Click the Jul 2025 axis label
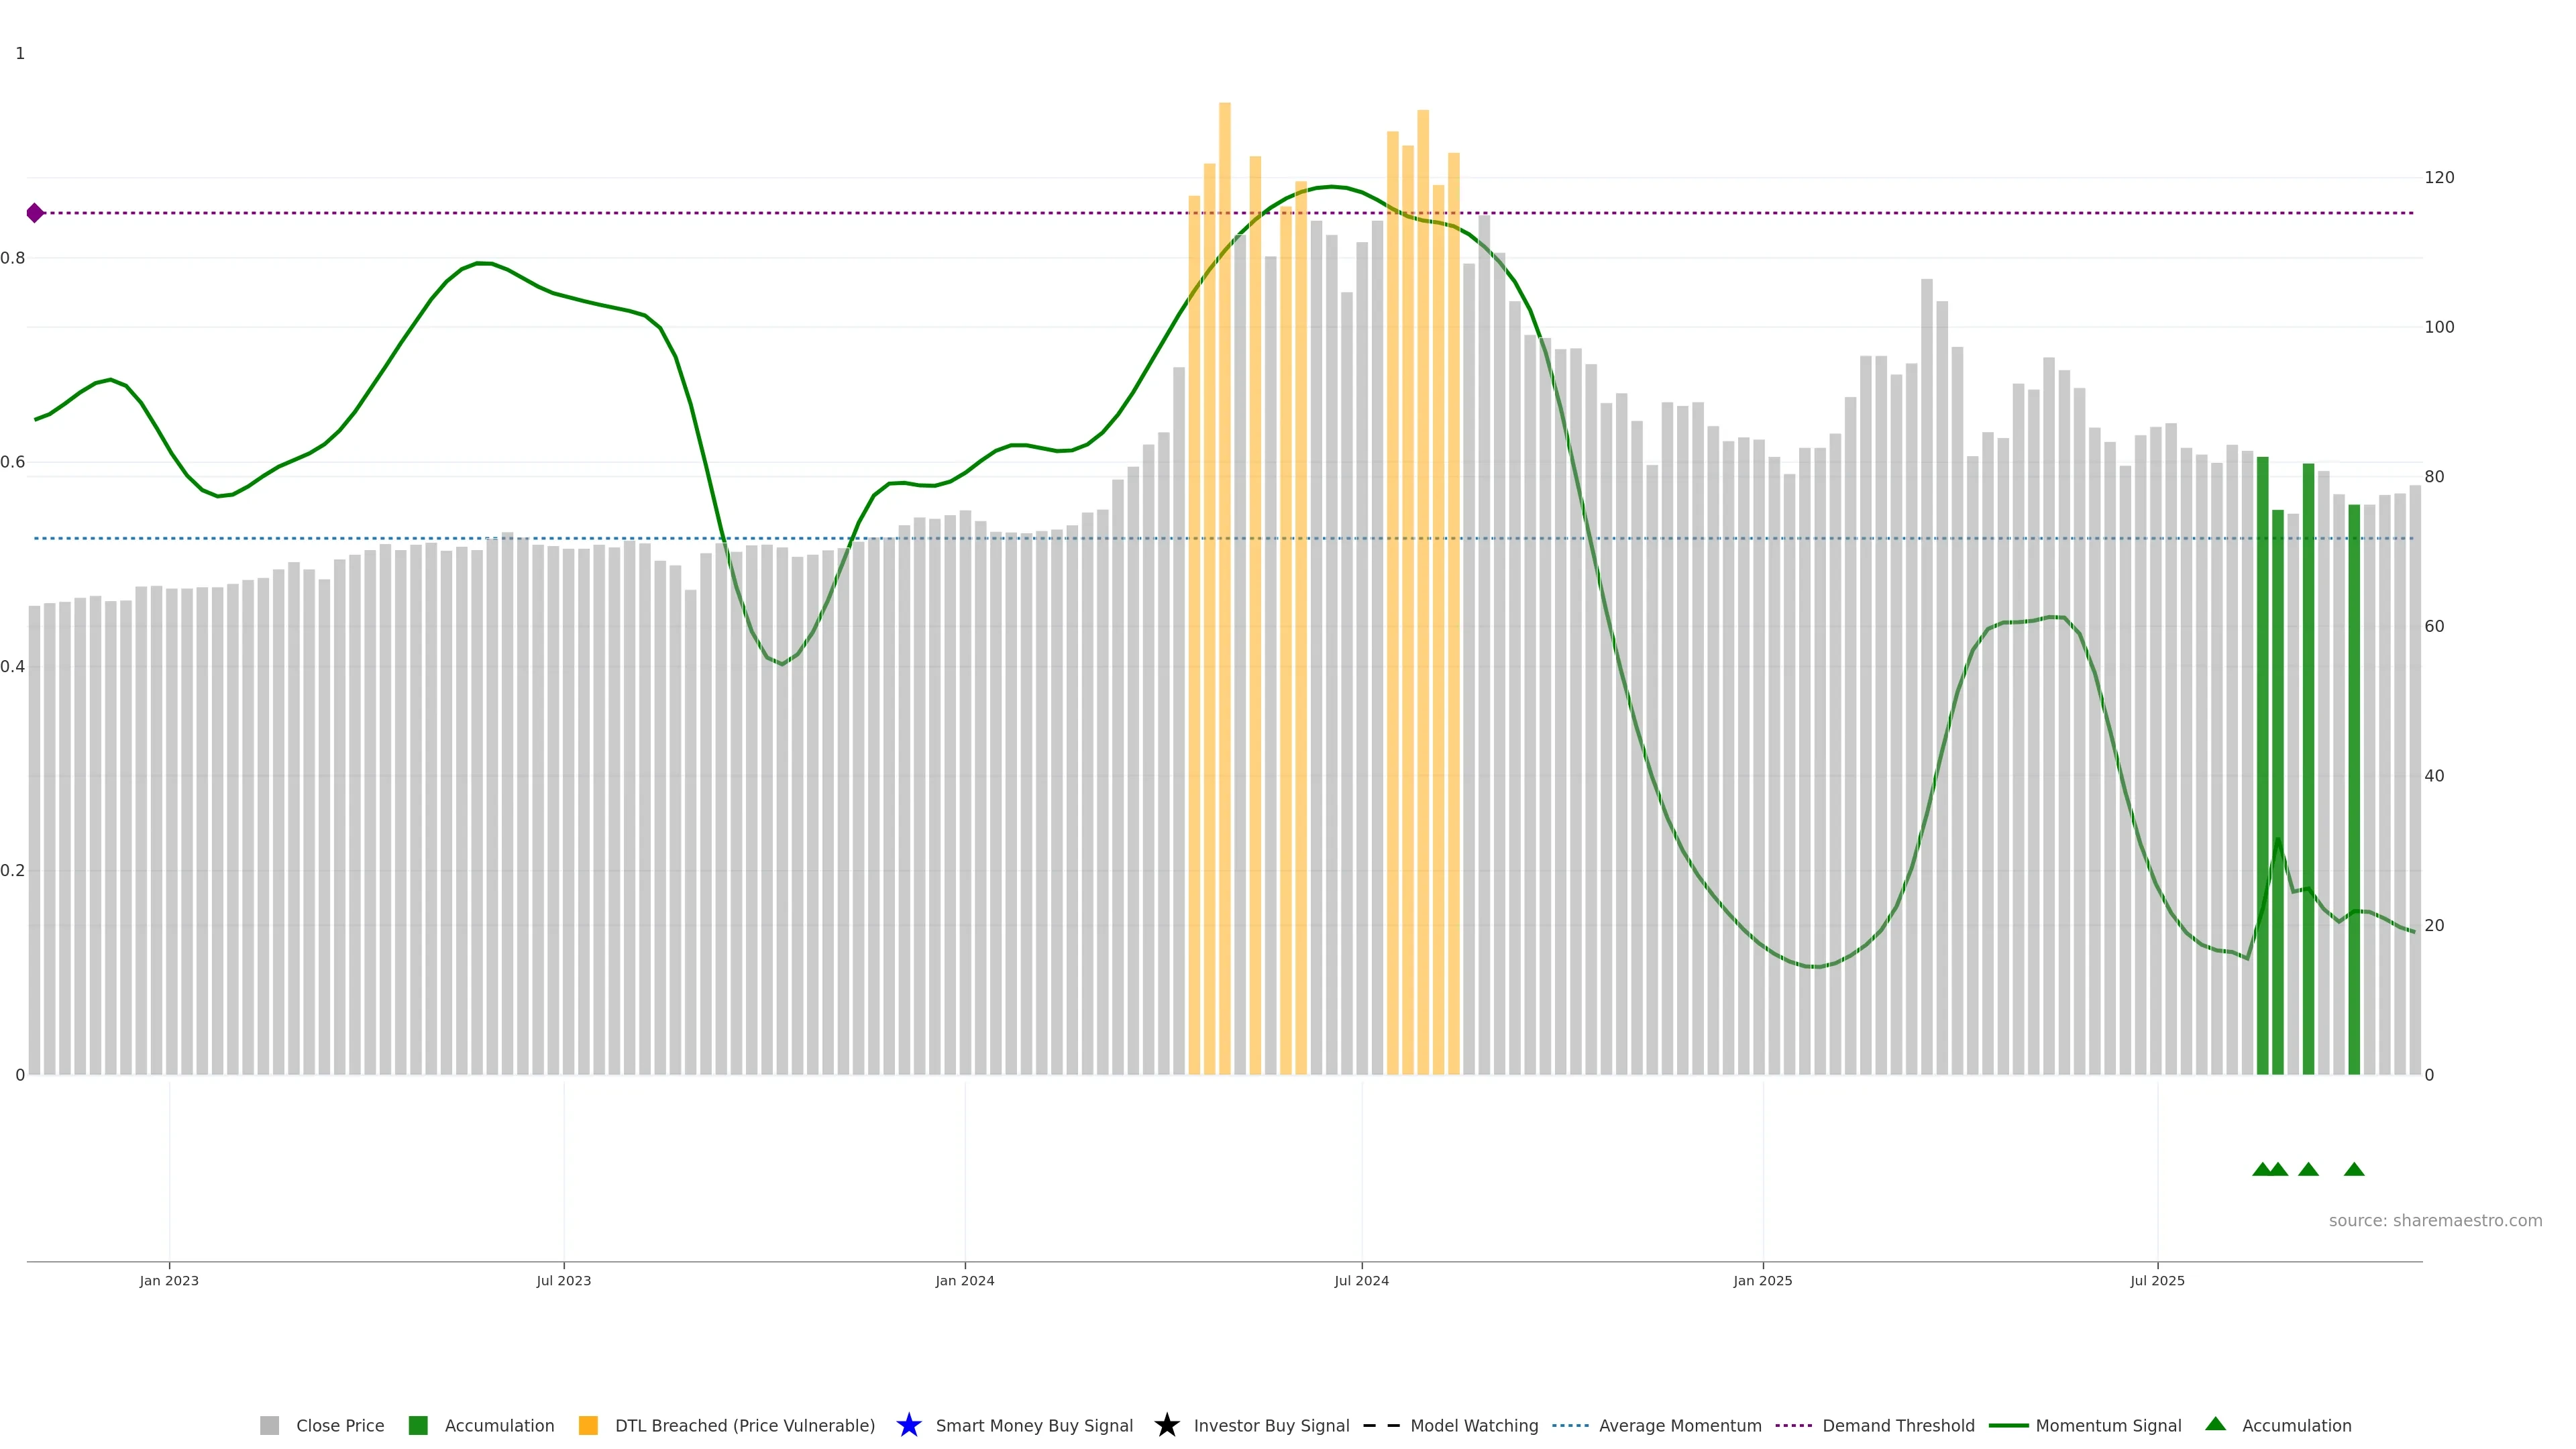This screenshot has height=1449, width=2576. [2157, 1281]
